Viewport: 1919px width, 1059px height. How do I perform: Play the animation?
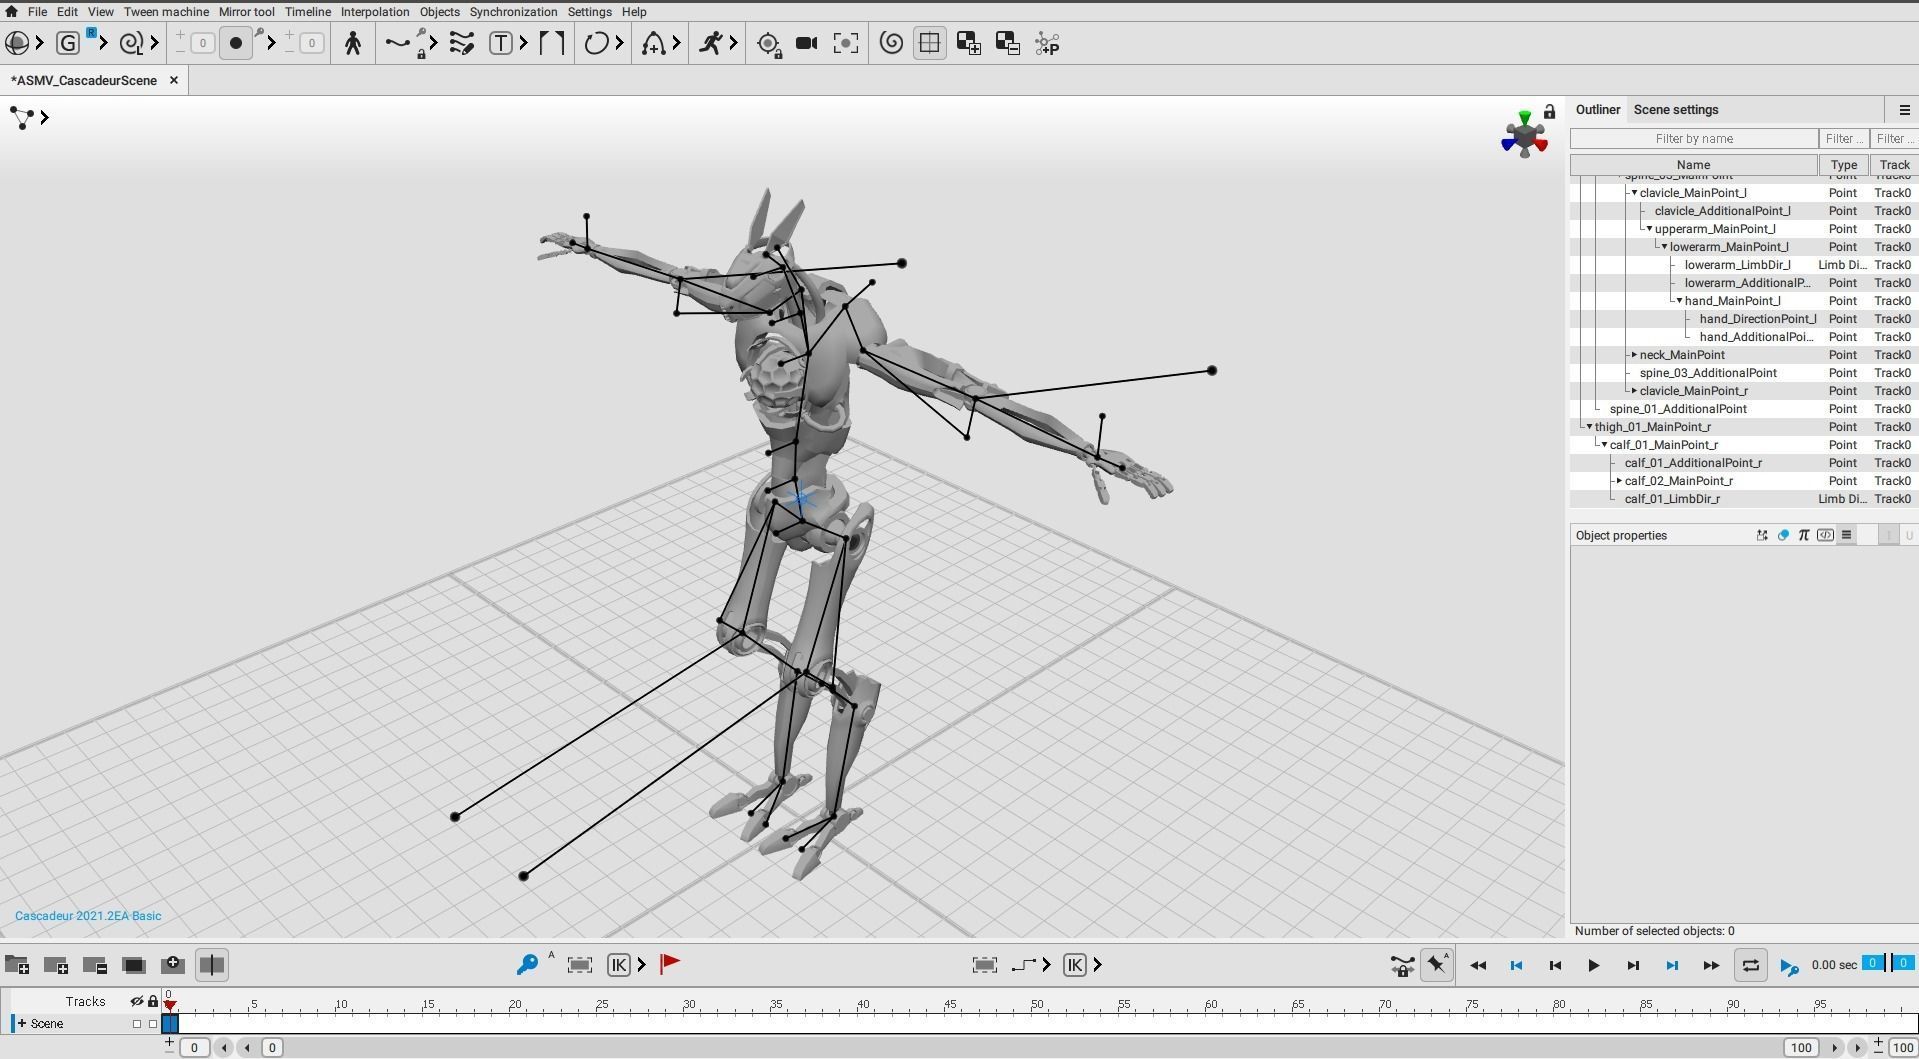[1593, 966]
